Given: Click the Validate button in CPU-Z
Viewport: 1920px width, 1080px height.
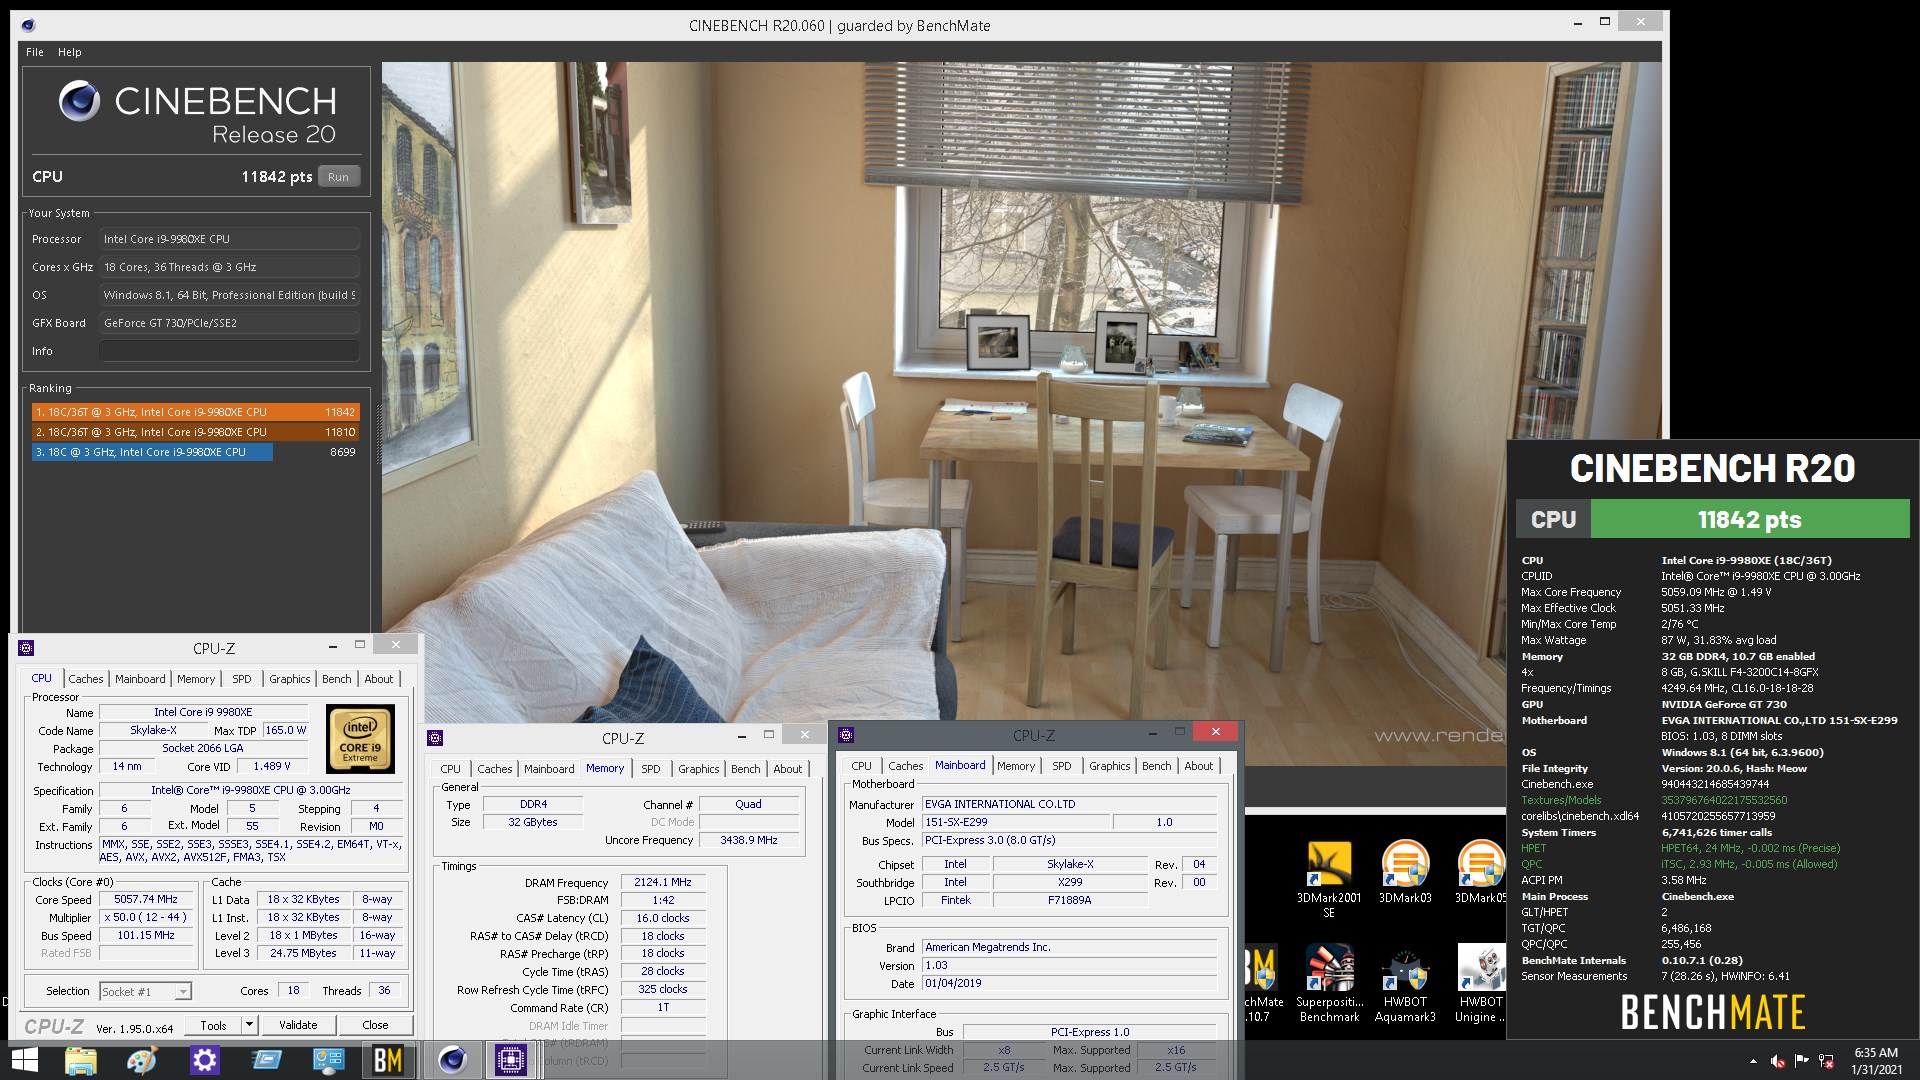Looking at the screenshot, I should 298,1025.
